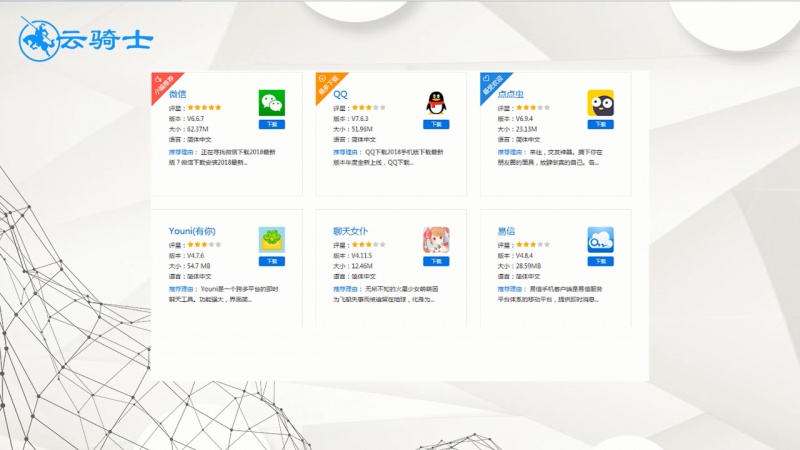Open the 易信 title link
Screen dimensions: 800x450
(x=506, y=231)
